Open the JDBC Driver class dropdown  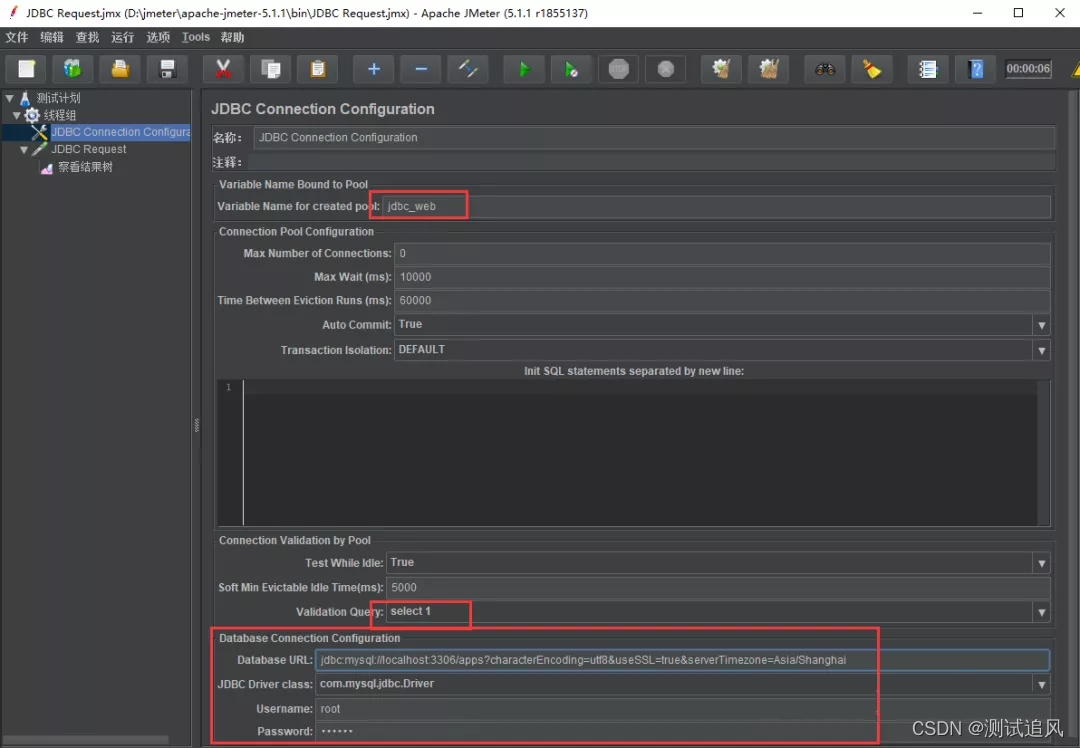pyautogui.click(x=1041, y=684)
